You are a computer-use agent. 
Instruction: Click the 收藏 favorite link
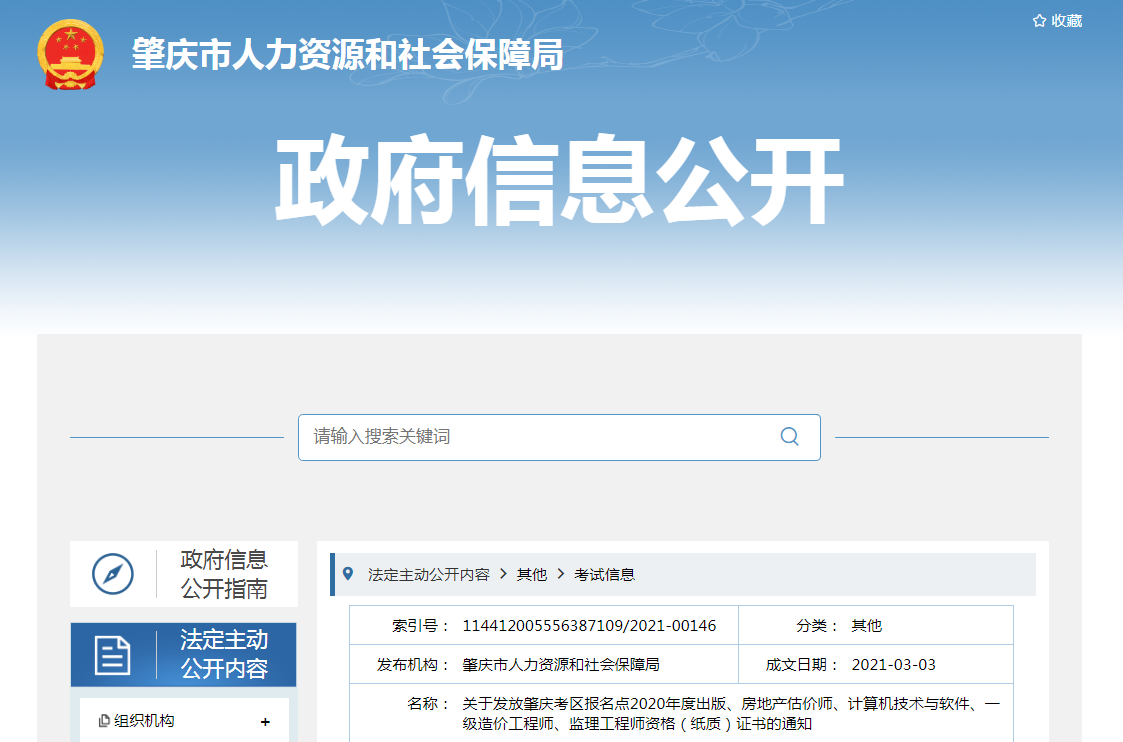[x=1057, y=21]
